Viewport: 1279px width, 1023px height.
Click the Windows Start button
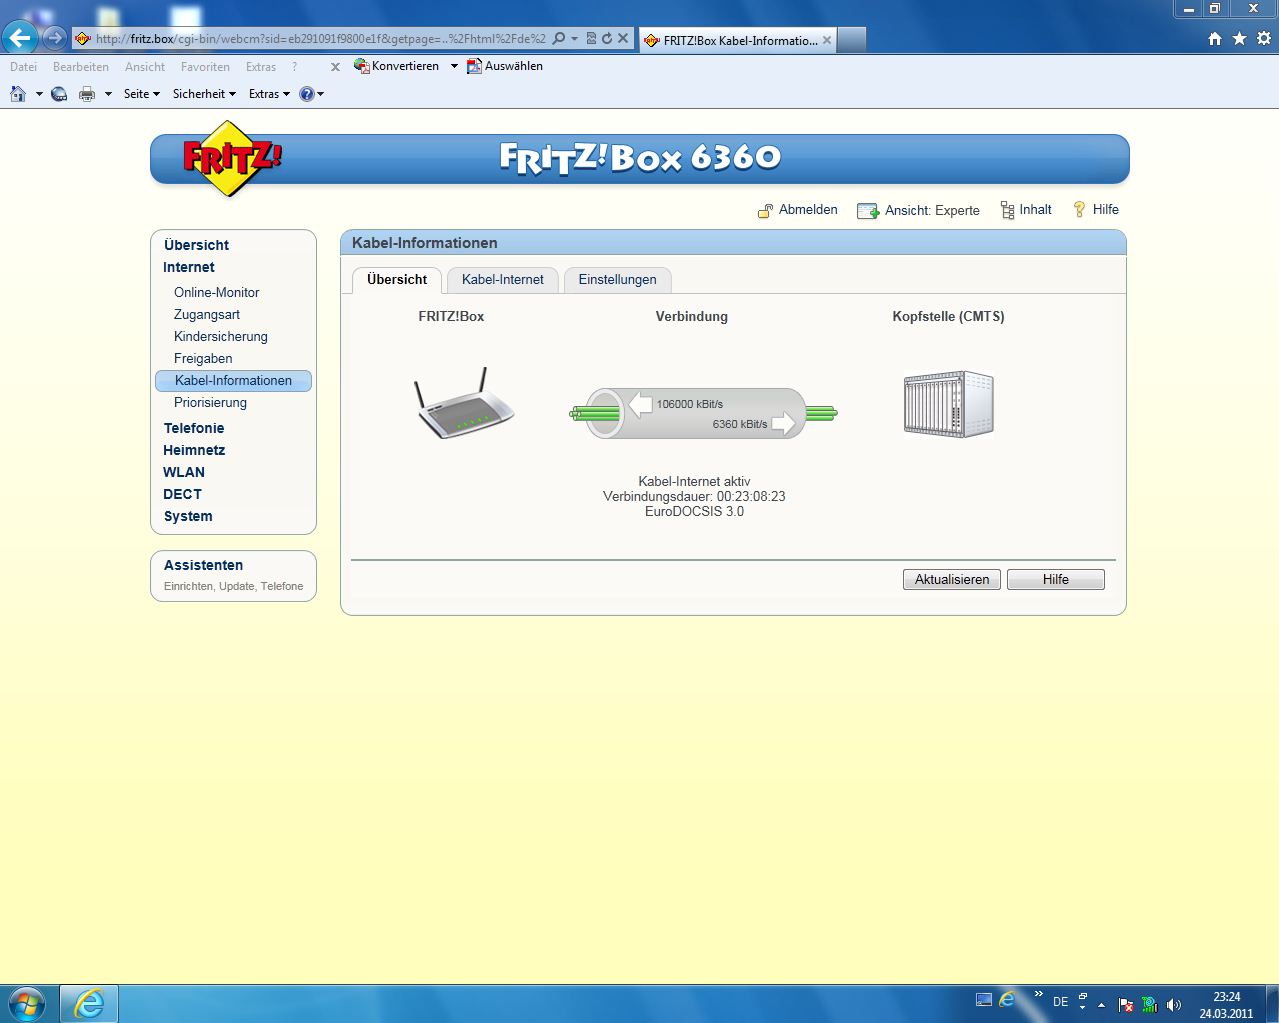pyautogui.click(x=26, y=1003)
